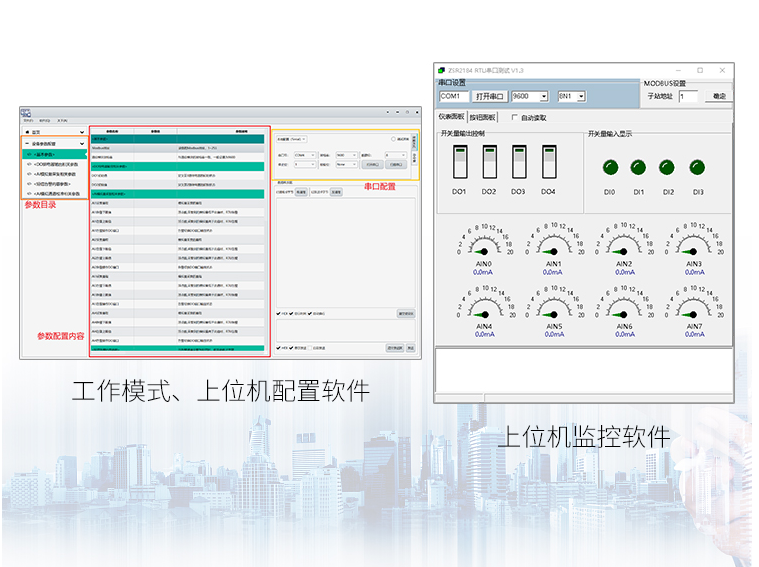Click code icon beside <基本参数> item

[29, 154]
